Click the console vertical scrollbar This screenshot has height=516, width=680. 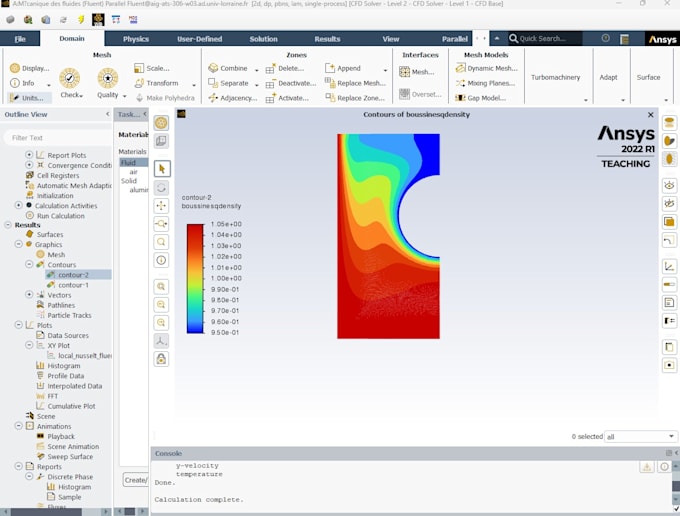tap(676, 486)
